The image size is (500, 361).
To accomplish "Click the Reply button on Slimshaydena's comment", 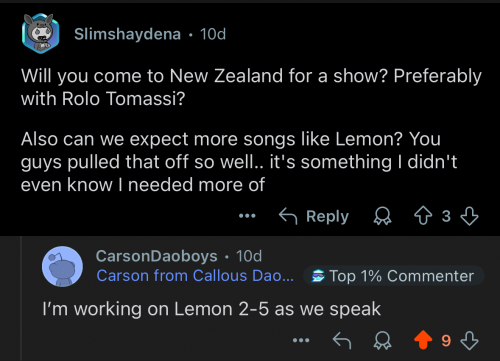I will coord(314,216).
